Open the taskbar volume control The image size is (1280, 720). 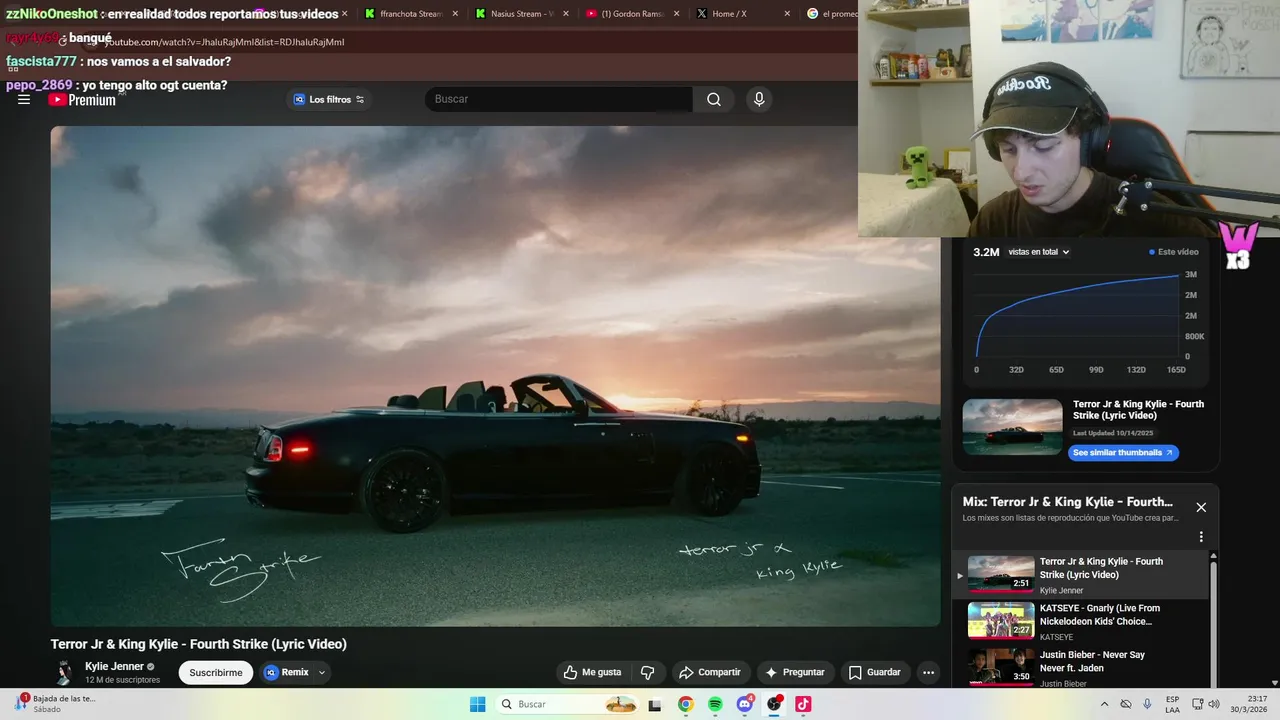(x=1214, y=704)
